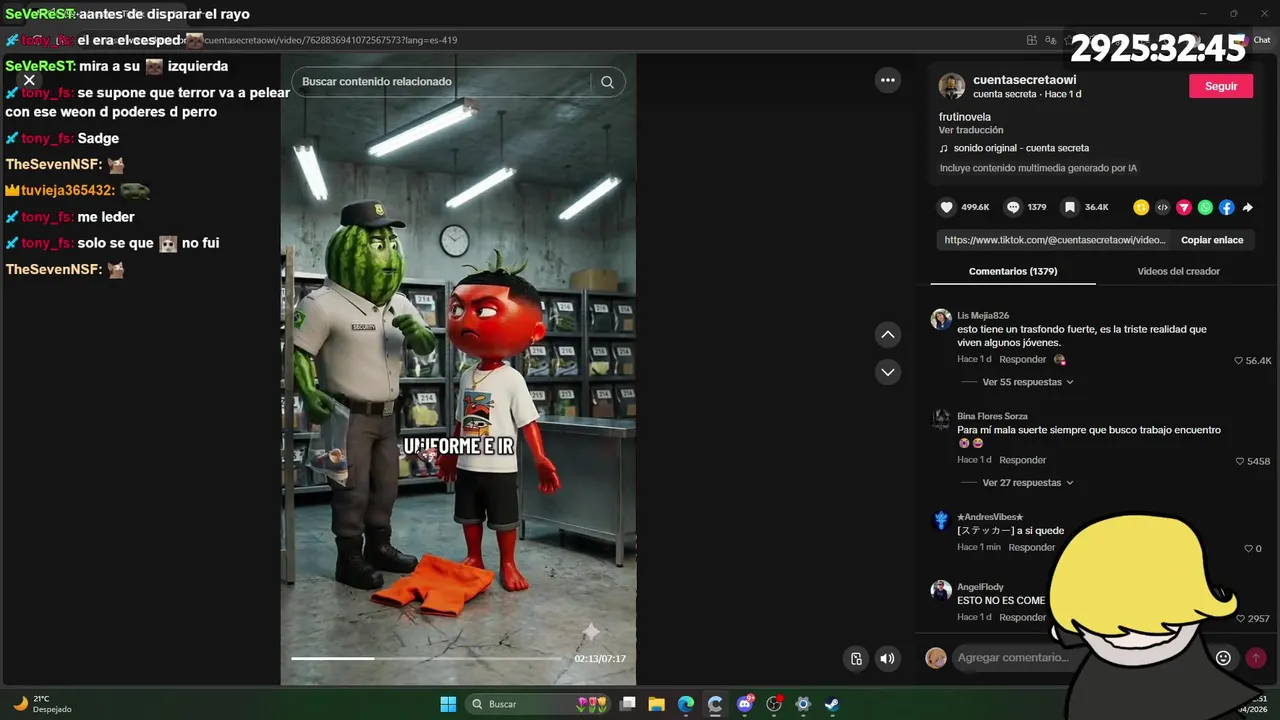Follow the creator with Seguir button
This screenshot has height=720, width=1280.
[1221, 86]
